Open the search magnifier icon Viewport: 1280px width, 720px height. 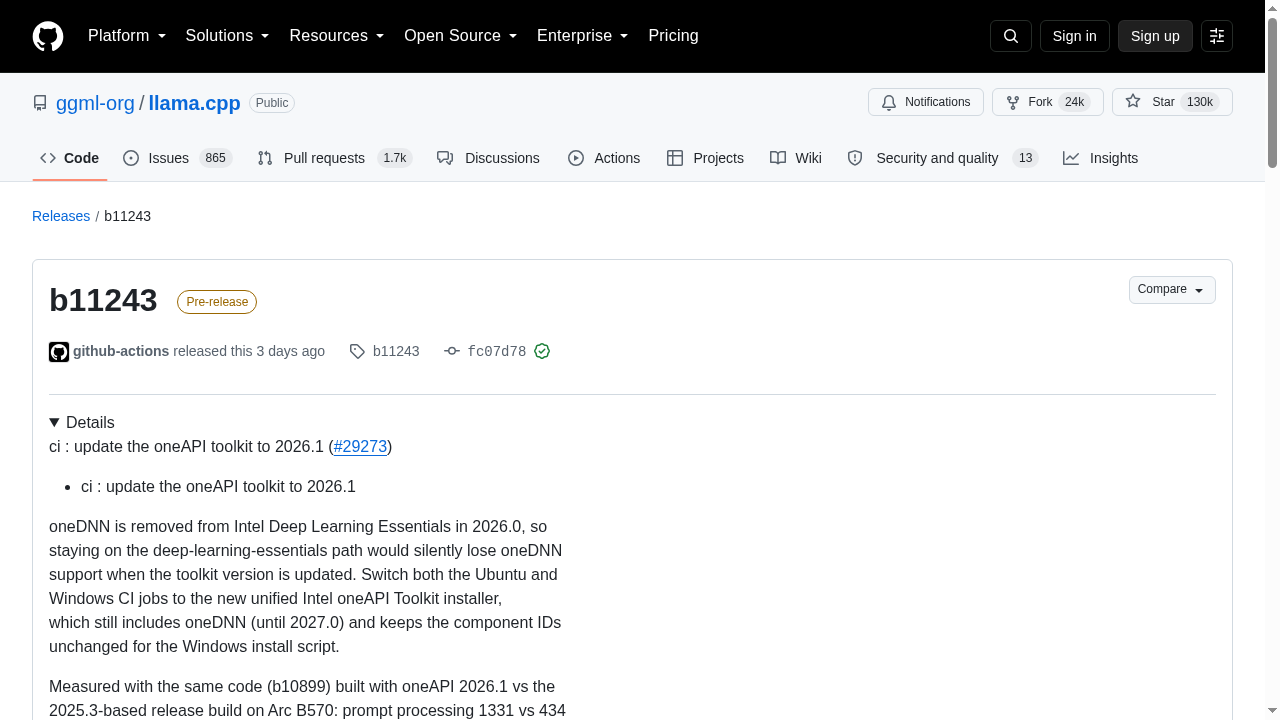1011,36
